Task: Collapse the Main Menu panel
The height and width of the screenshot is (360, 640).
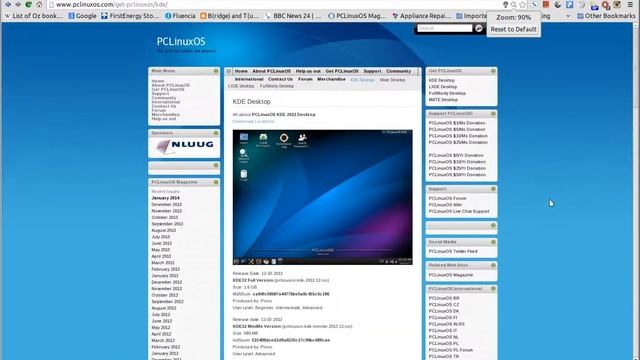Action: tap(216, 71)
